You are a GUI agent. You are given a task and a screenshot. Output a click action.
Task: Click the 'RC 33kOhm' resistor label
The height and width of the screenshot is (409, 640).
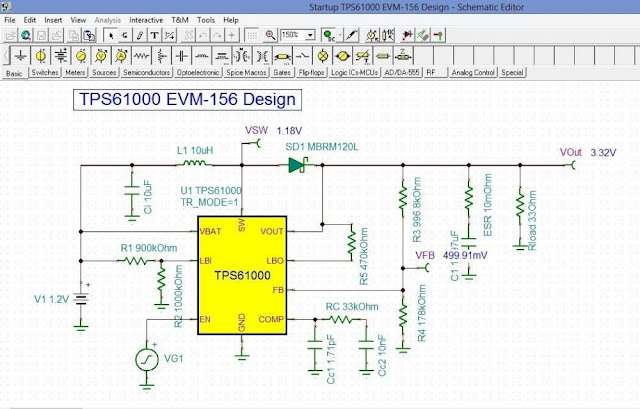[x=352, y=307]
